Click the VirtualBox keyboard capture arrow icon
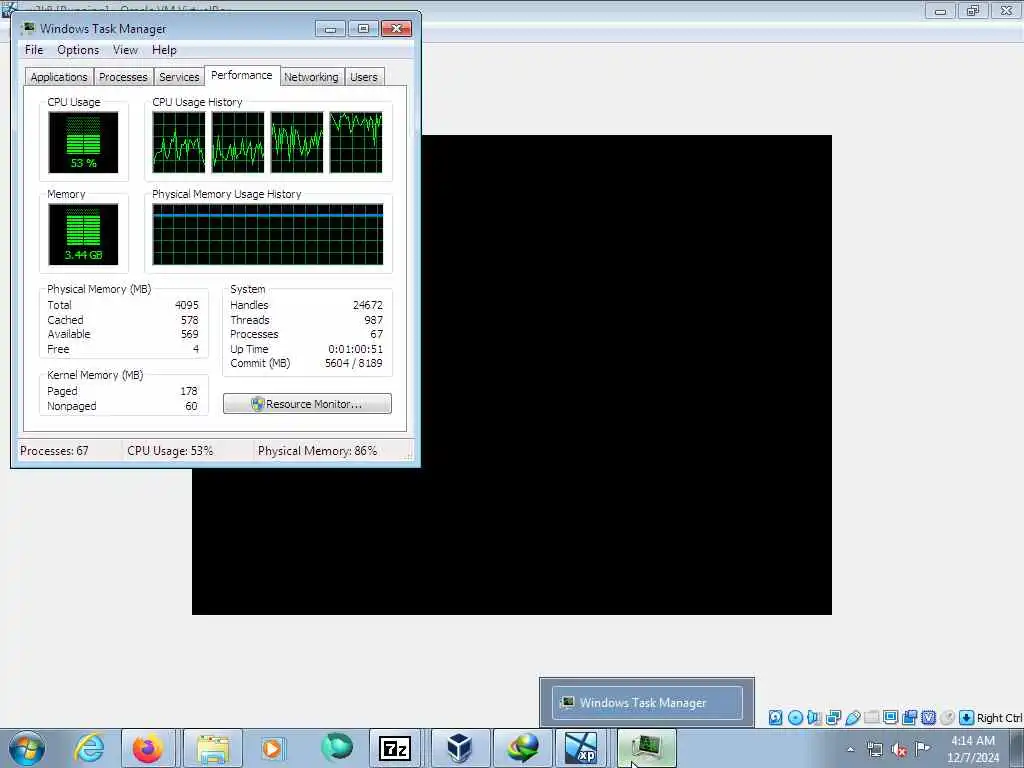 point(967,718)
